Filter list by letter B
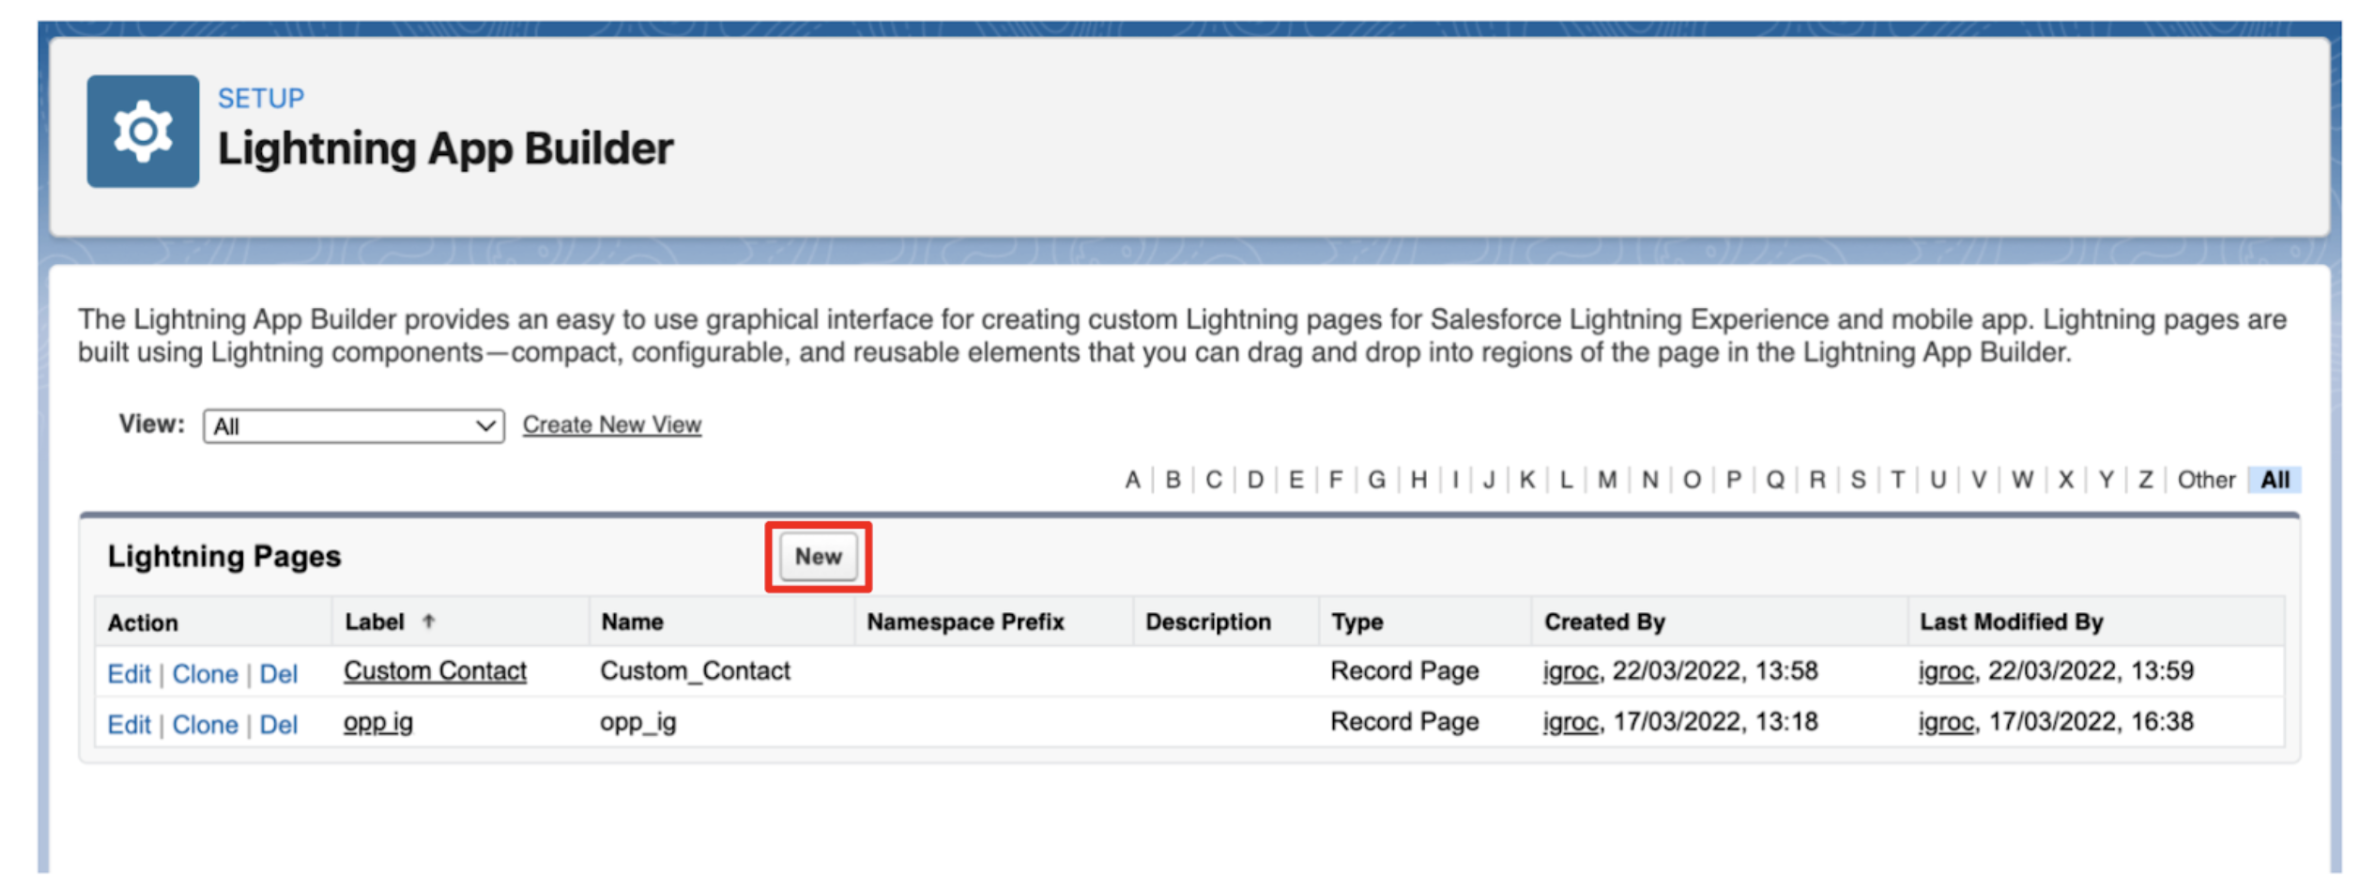The width and height of the screenshot is (2366, 892). 1173,480
